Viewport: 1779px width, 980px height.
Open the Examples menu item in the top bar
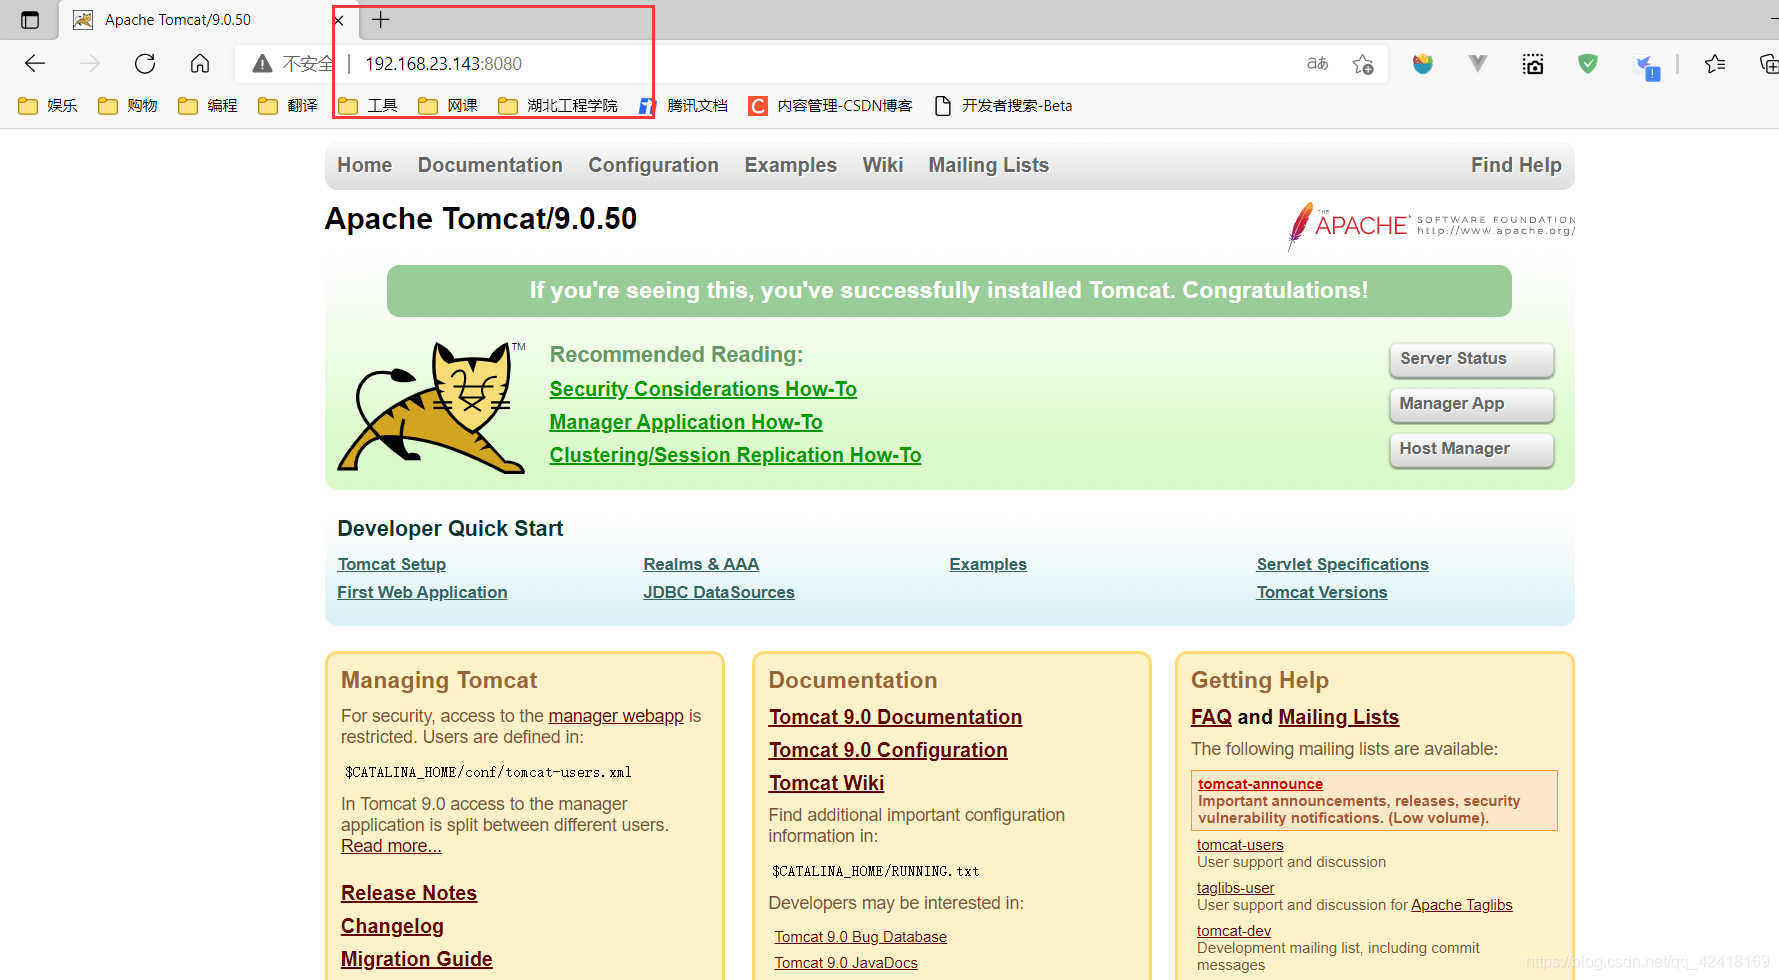pos(790,165)
